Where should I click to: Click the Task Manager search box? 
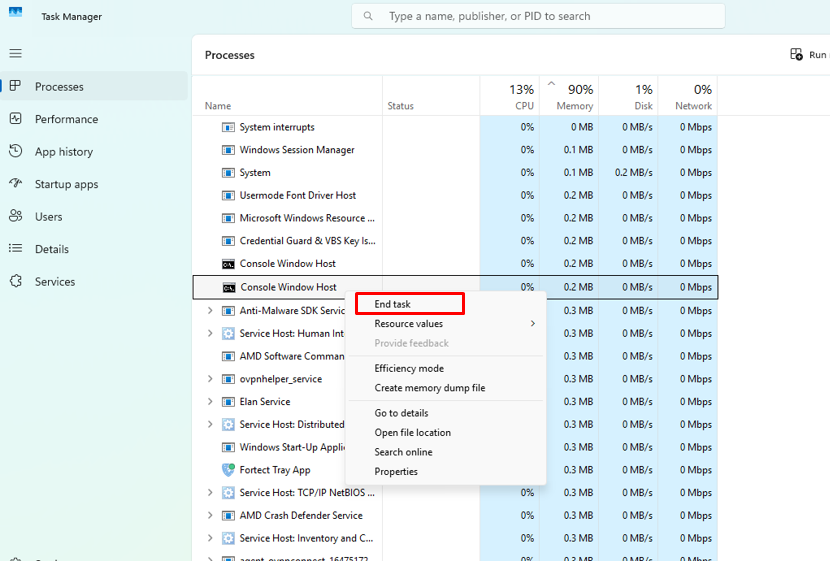click(538, 16)
